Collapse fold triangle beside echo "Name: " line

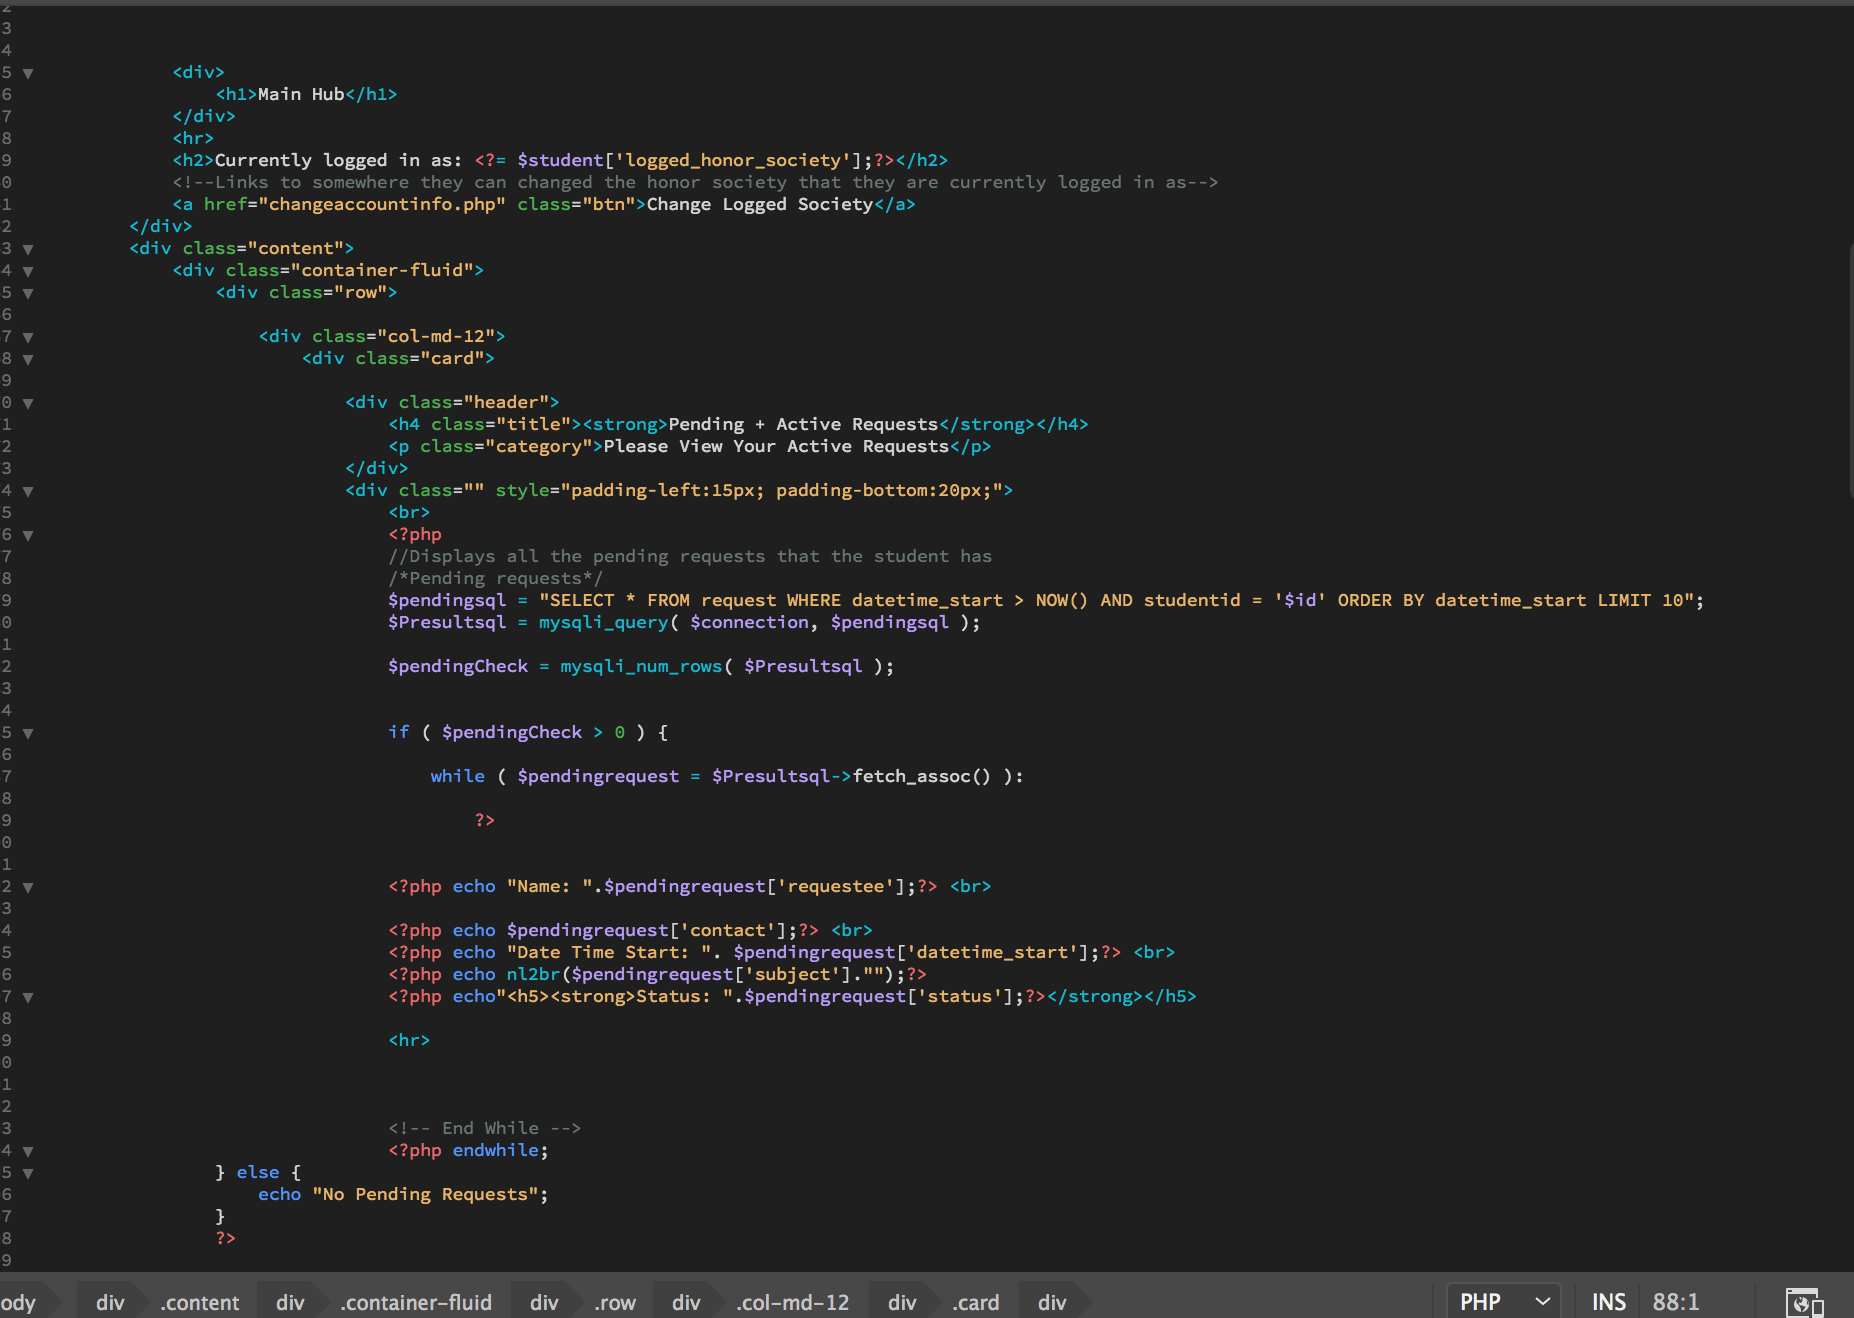coord(28,887)
